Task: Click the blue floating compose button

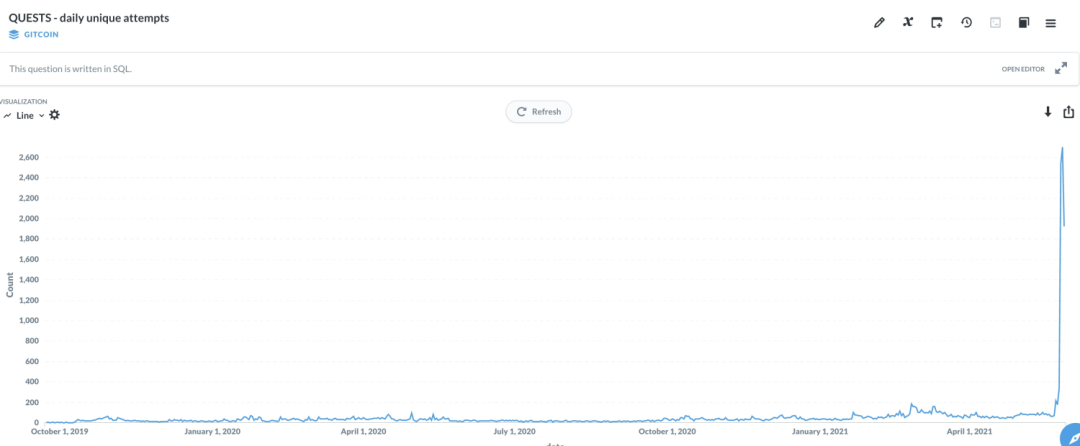Action: (x=1072, y=436)
